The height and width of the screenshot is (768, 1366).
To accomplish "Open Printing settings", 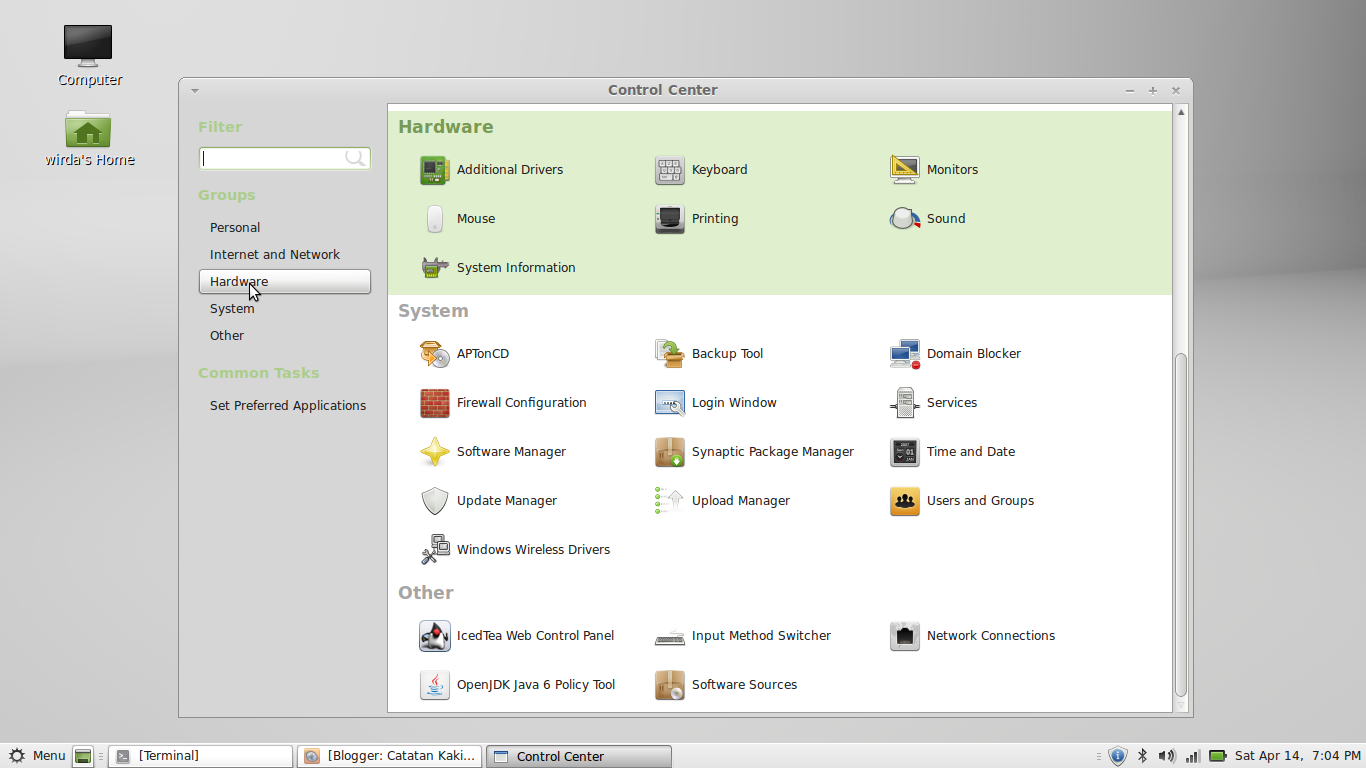I will click(x=714, y=219).
